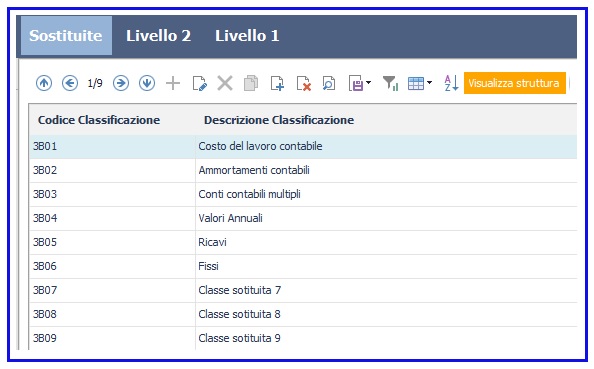594x369 pixels.
Task: Edit record with pencil document icon
Action: (200, 83)
